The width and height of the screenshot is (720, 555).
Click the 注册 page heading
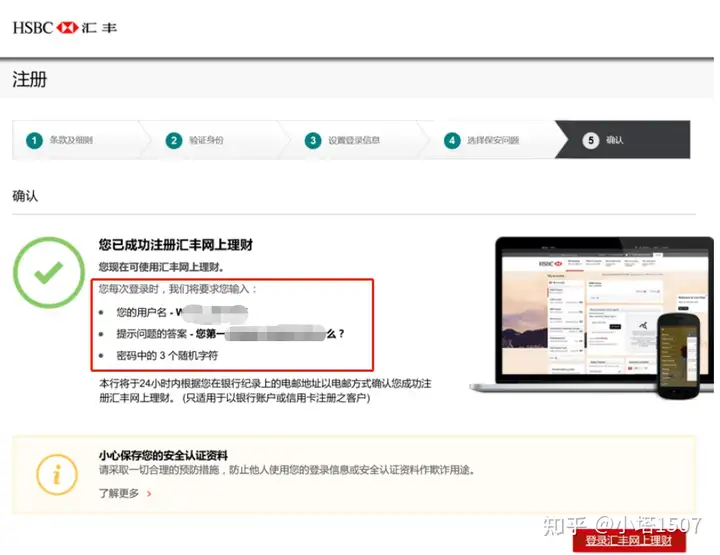(29, 79)
